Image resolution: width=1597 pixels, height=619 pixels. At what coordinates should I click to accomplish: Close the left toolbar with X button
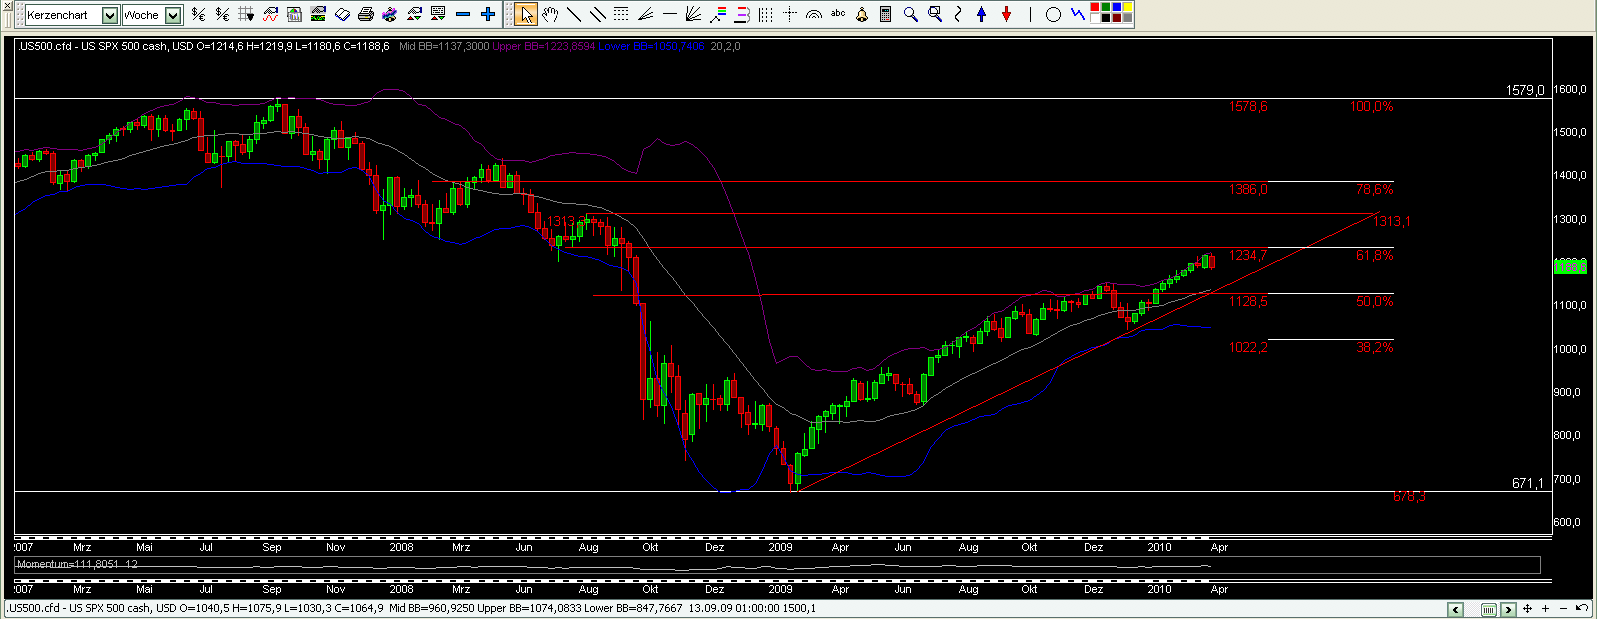click(x=7, y=6)
